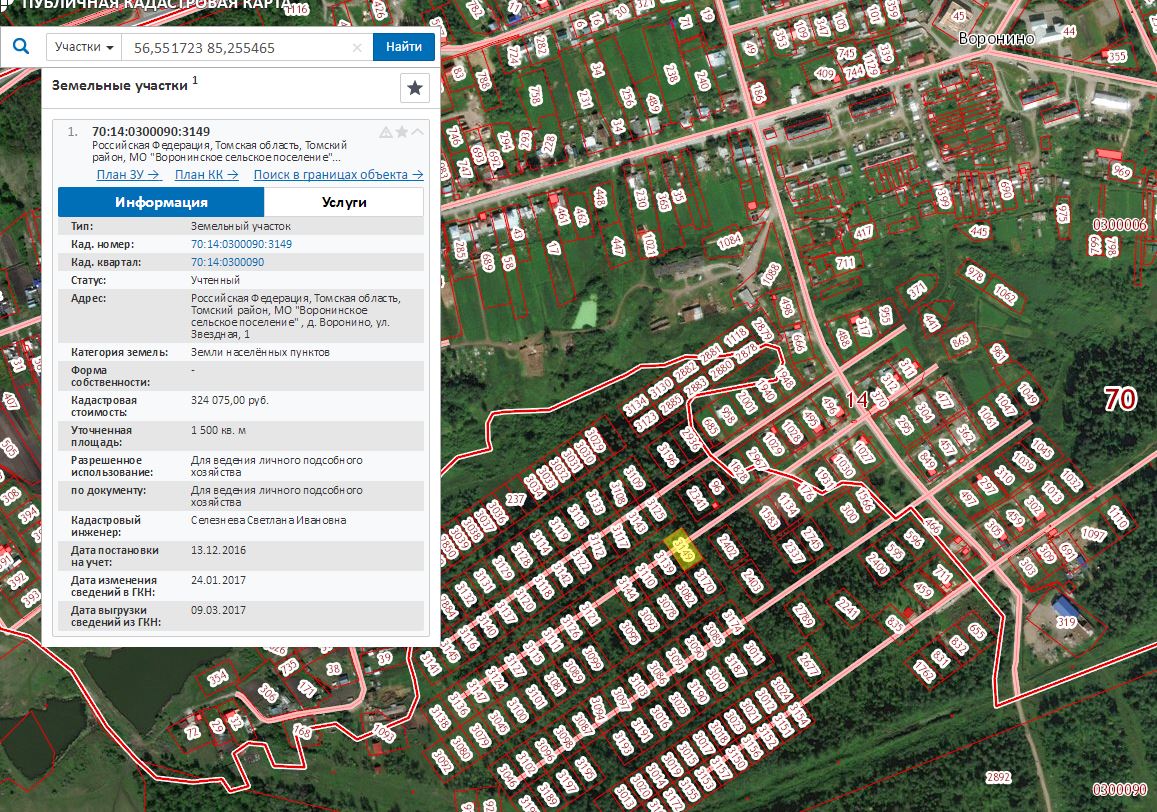Click parcel label 354 on the map
This screenshot has height=812, width=1157.
218,678
